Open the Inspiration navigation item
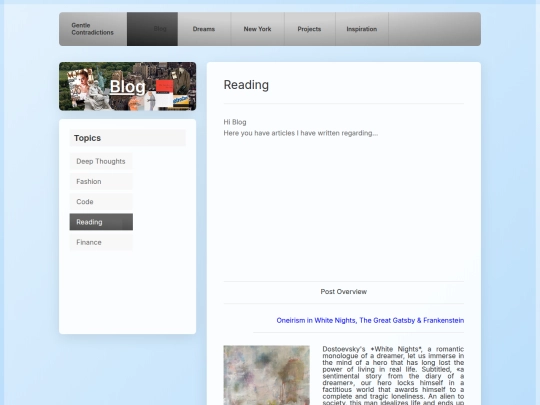The height and width of the screenshot is (405, 540). [x=362, y=29]
